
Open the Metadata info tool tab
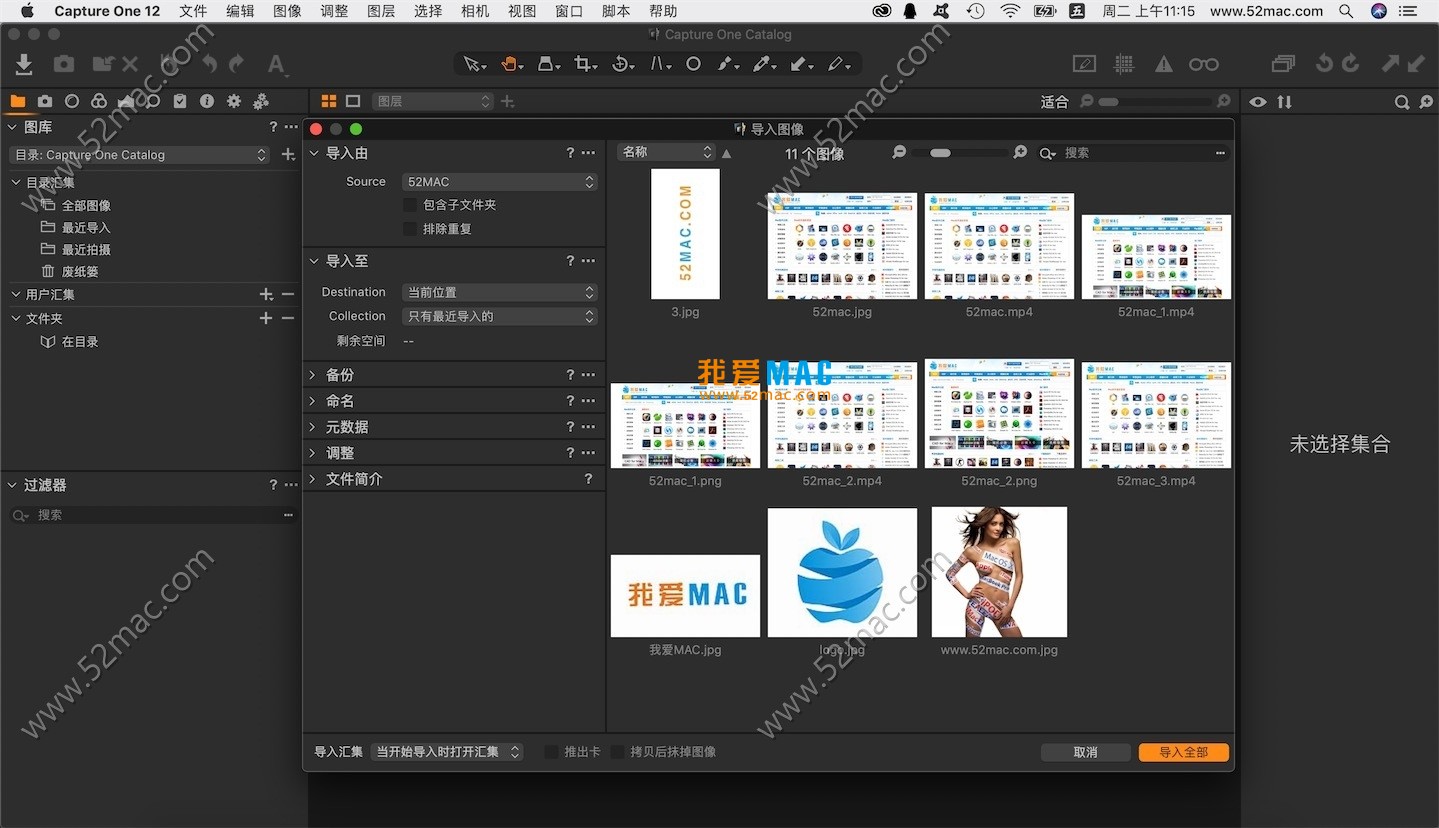(x=207, y=101)
